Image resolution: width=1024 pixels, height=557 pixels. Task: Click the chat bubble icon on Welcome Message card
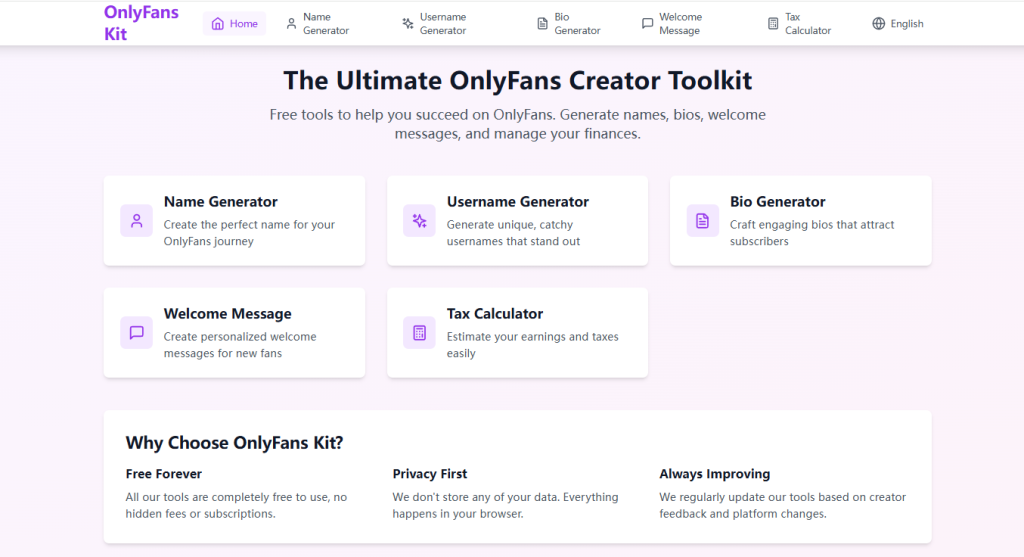136,333
